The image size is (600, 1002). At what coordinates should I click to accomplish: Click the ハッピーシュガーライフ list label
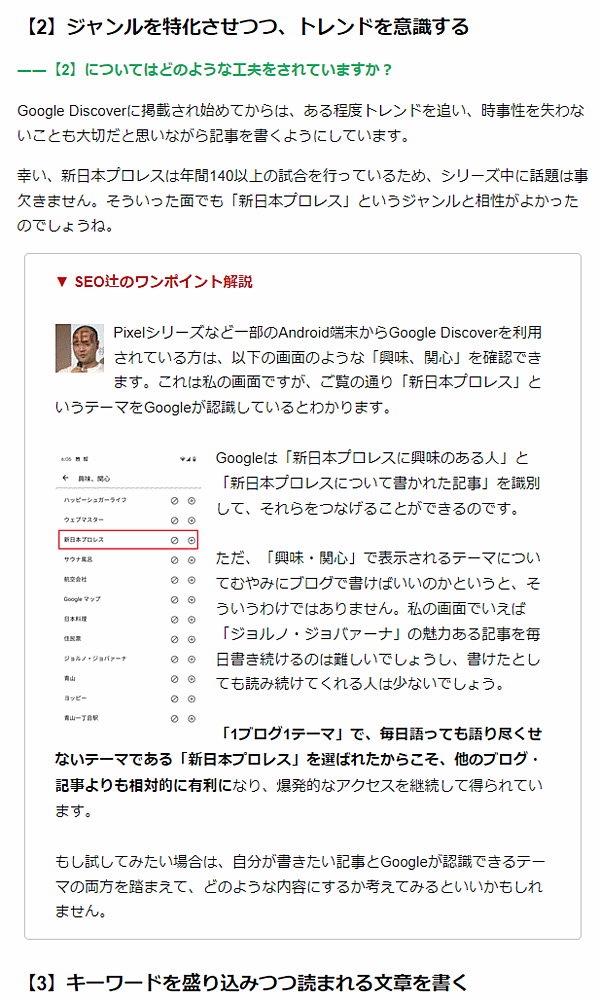click(x=95, y=500)
